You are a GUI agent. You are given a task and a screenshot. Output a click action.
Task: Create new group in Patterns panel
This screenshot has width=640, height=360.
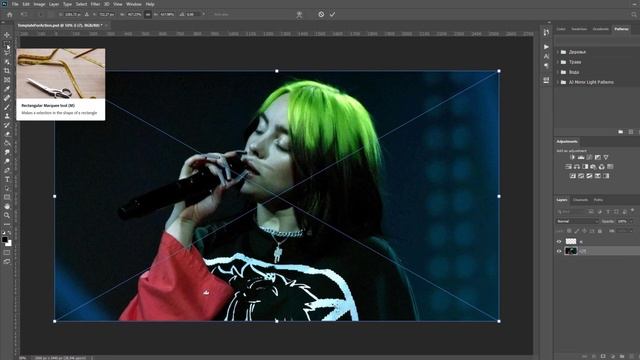point(620,132)
